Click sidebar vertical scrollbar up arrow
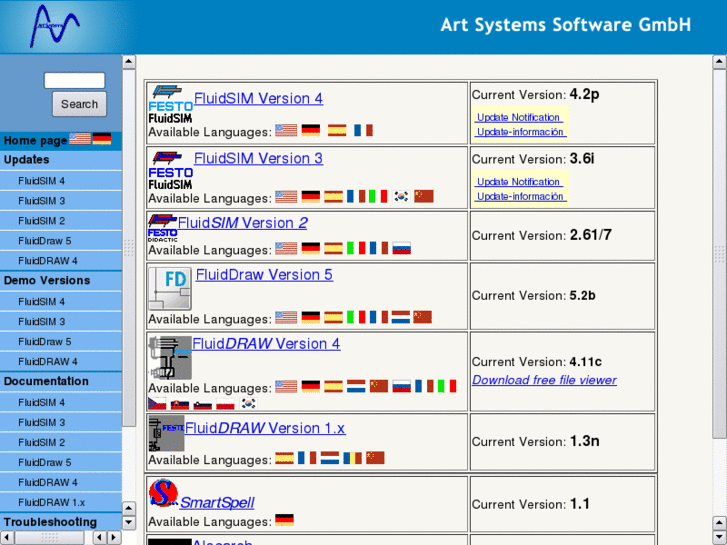Viewport: 727px width, 545px height. (129, 62)
